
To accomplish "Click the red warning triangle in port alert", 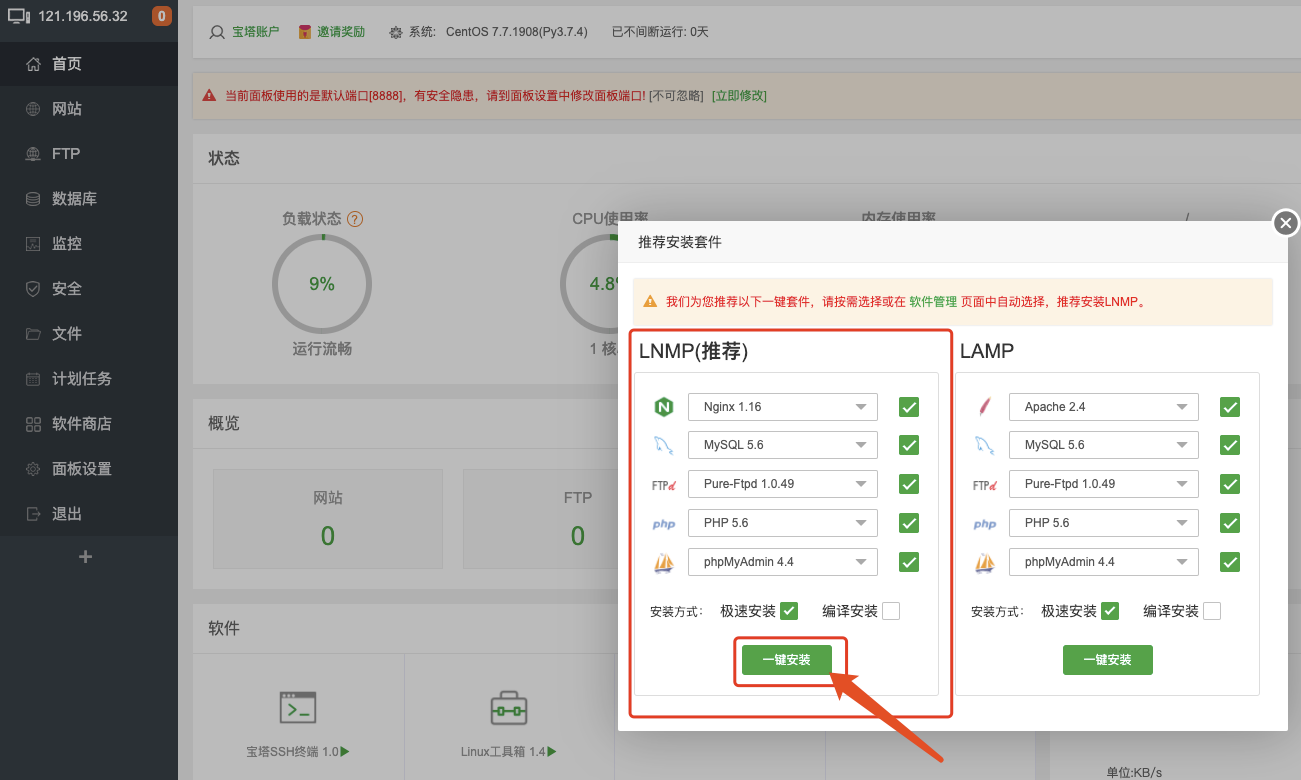I will tap(209, 96).
